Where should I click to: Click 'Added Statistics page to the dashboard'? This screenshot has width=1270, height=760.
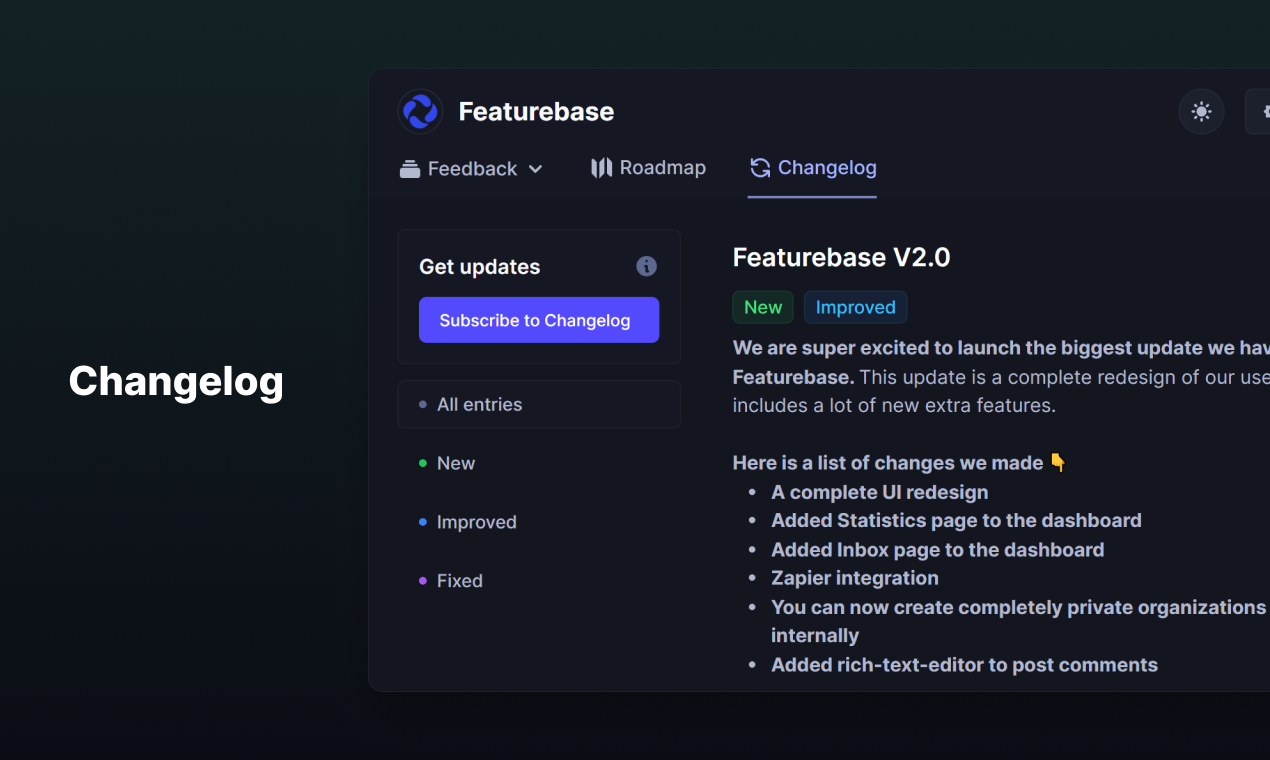pyautogui.click(x=956, y=520)
